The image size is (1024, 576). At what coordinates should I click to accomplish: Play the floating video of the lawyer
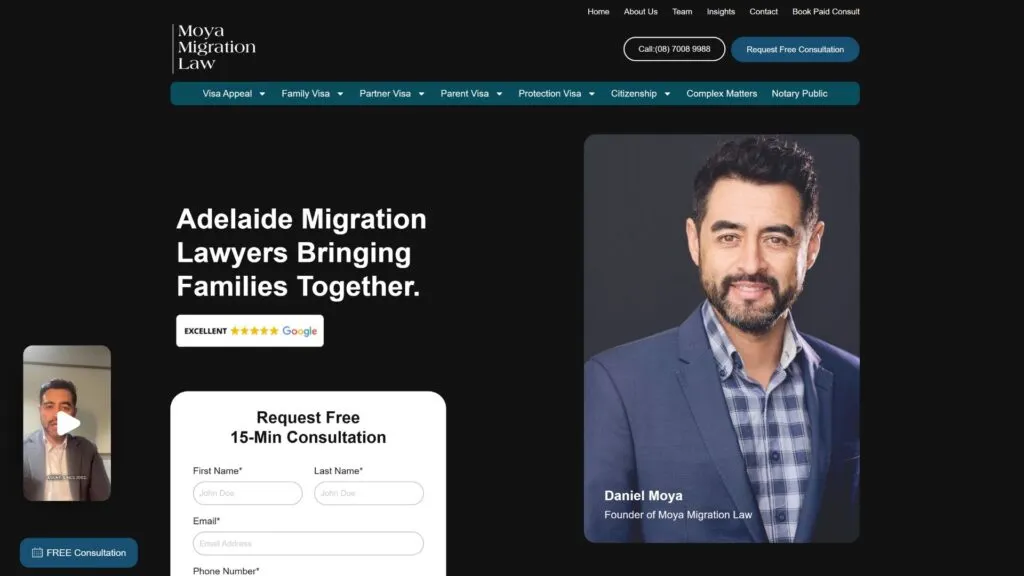coord(67,423)
